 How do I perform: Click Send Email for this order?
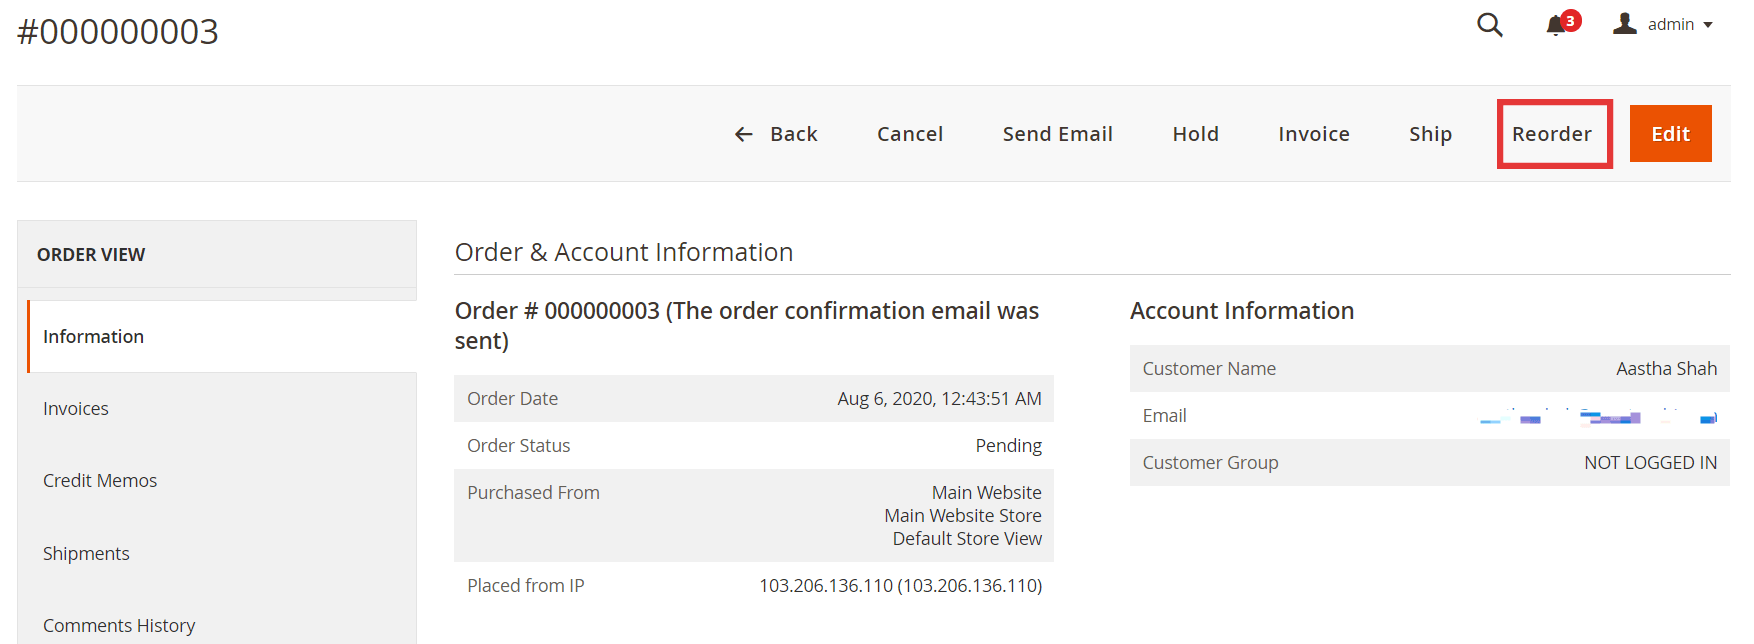point(1057,133)
